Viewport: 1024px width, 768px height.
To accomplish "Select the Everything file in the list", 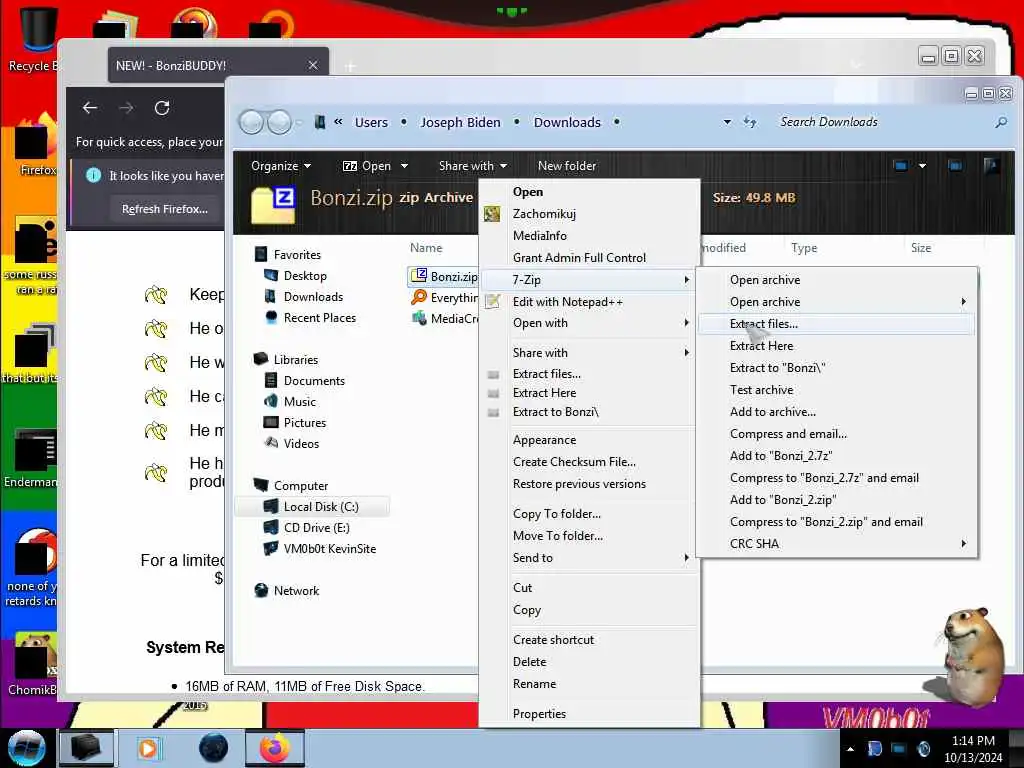I will (444, 298).
